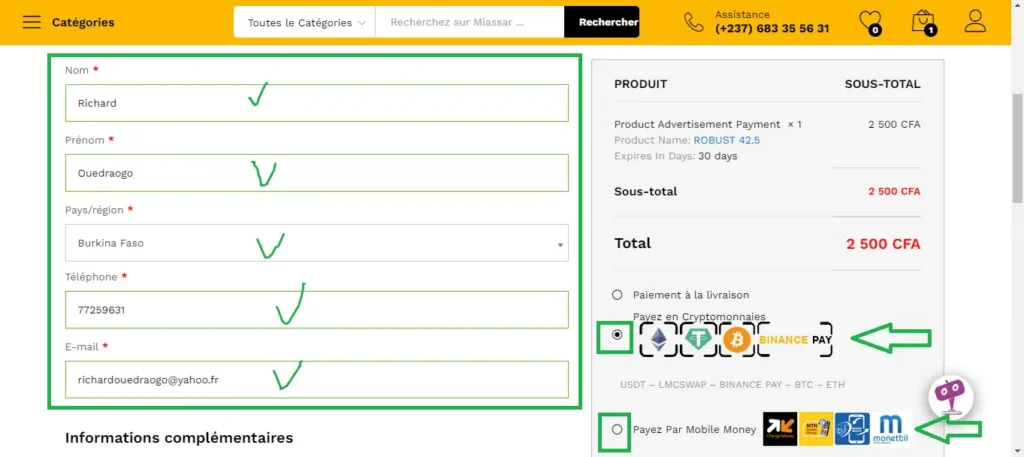Click the Téléphone input field
This screenshot has width=1024, height=457.
[x=316, y=310]
